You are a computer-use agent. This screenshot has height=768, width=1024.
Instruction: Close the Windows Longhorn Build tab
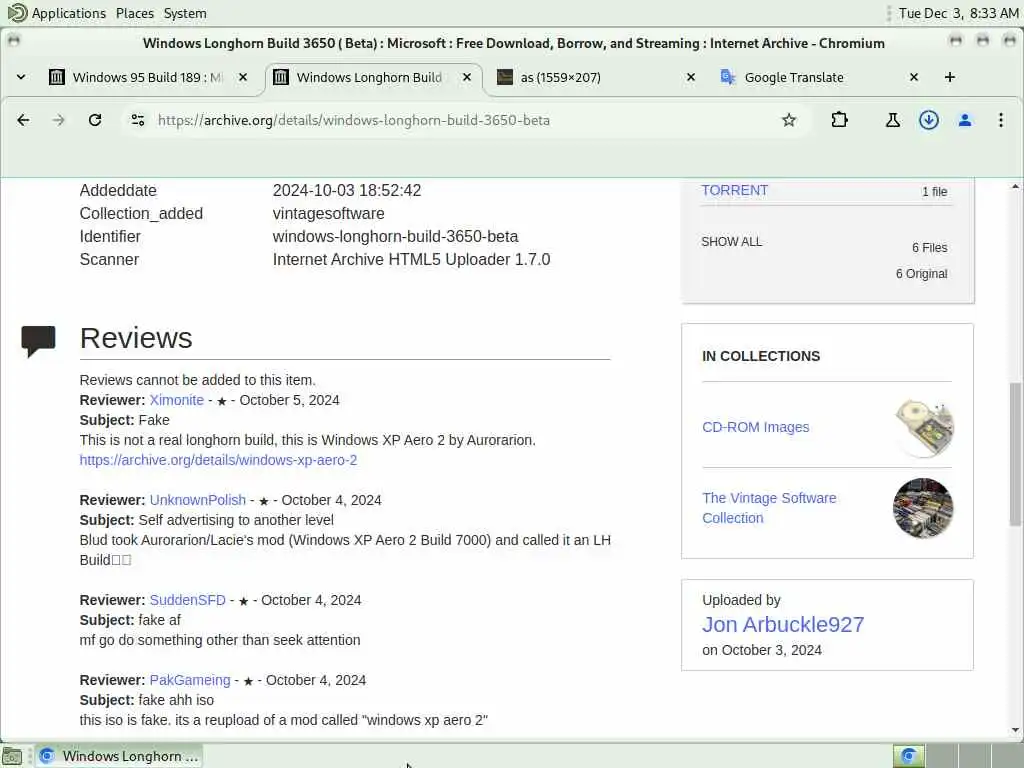[x=467, y=77]
